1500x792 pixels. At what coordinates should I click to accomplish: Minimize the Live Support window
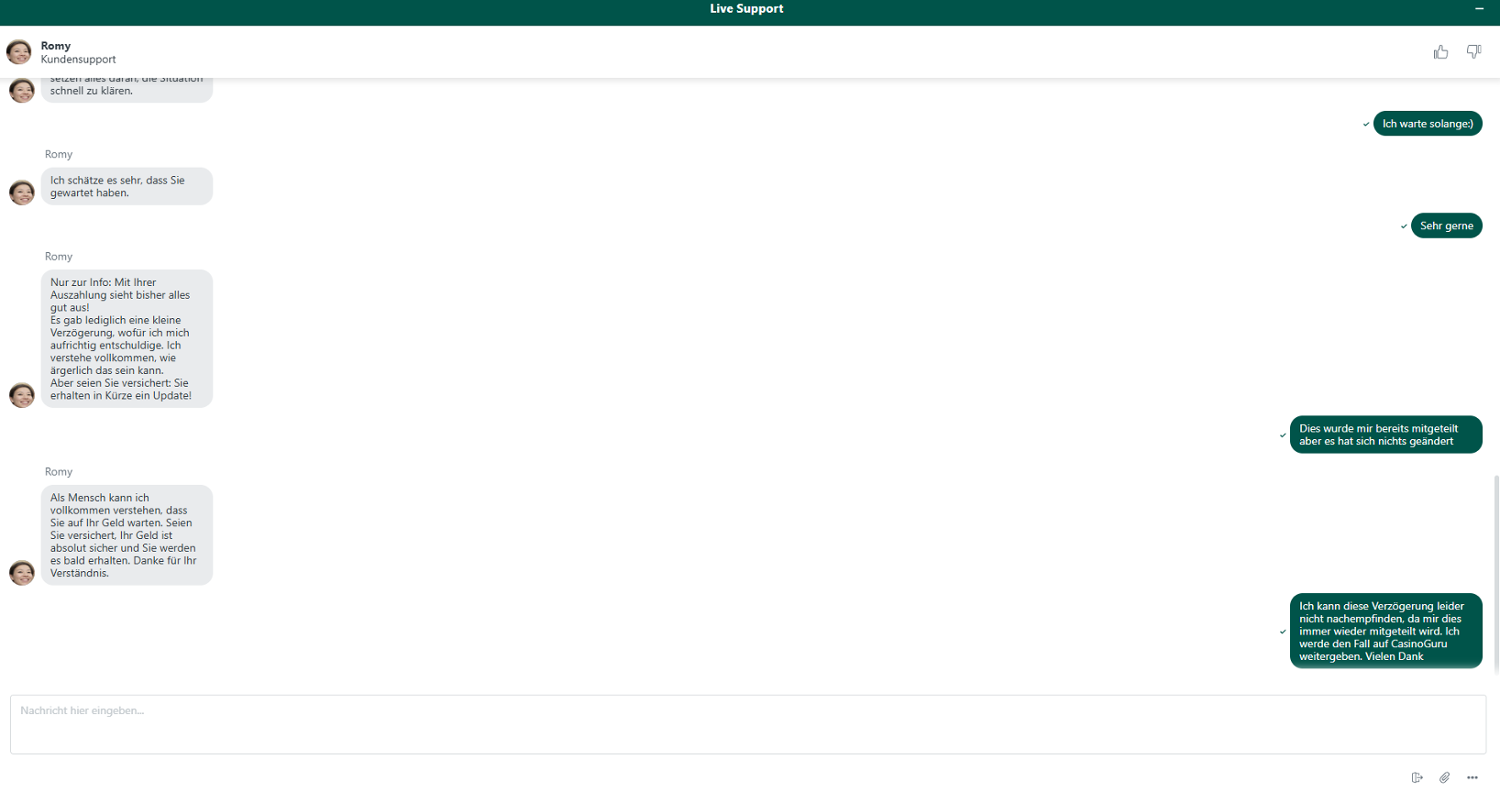(x=1479, y=9)
